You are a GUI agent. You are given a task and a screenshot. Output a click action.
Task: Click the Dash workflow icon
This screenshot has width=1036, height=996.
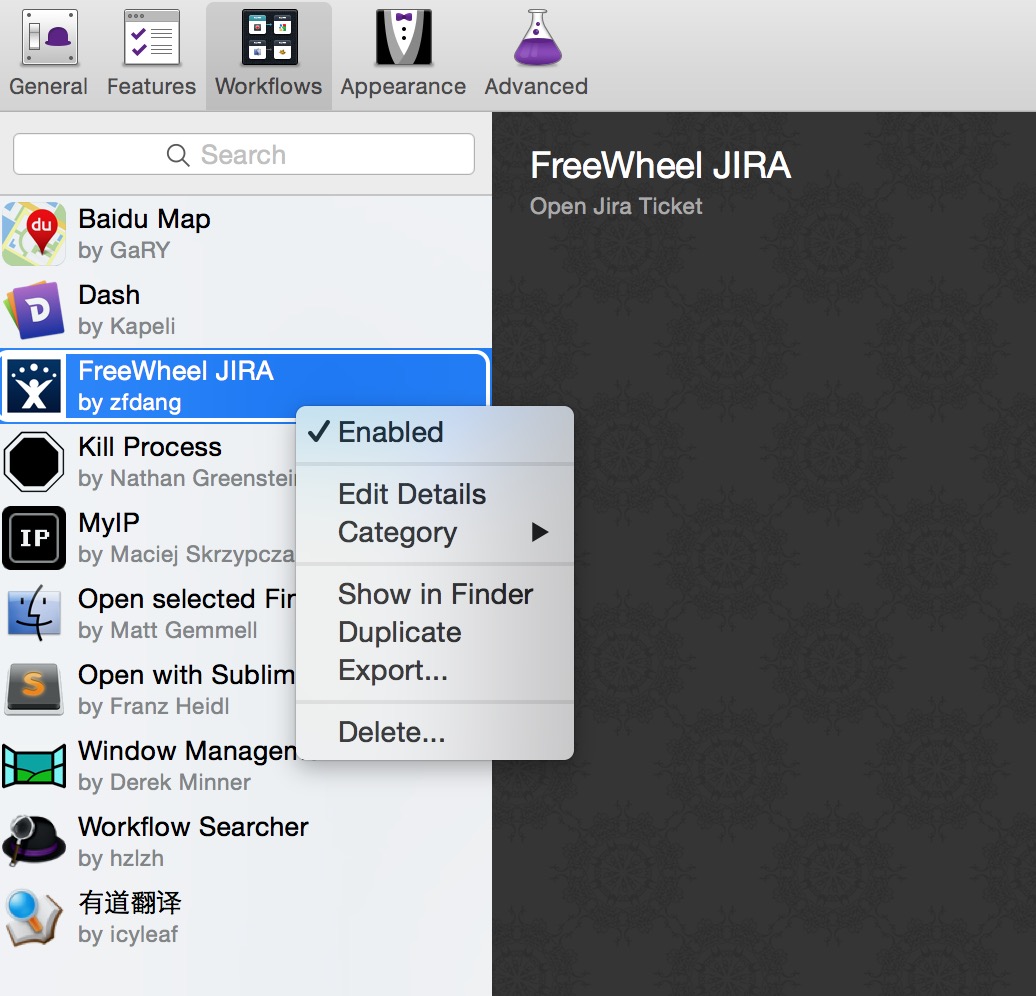coord(34,310)
